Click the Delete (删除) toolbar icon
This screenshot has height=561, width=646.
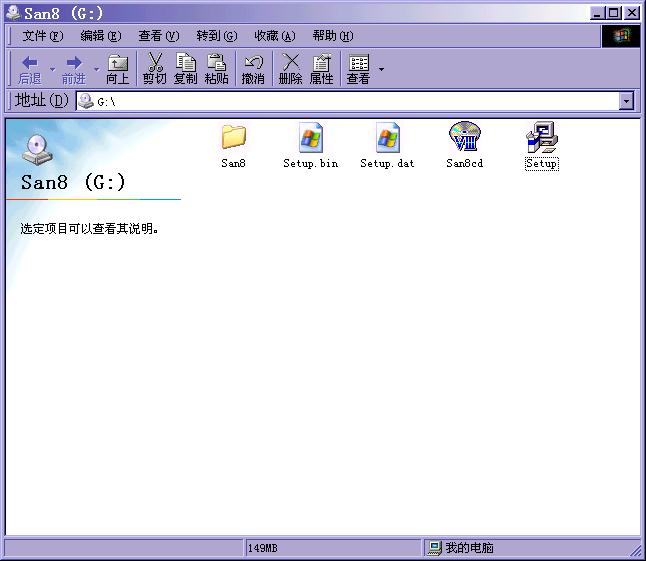(291, 69)
